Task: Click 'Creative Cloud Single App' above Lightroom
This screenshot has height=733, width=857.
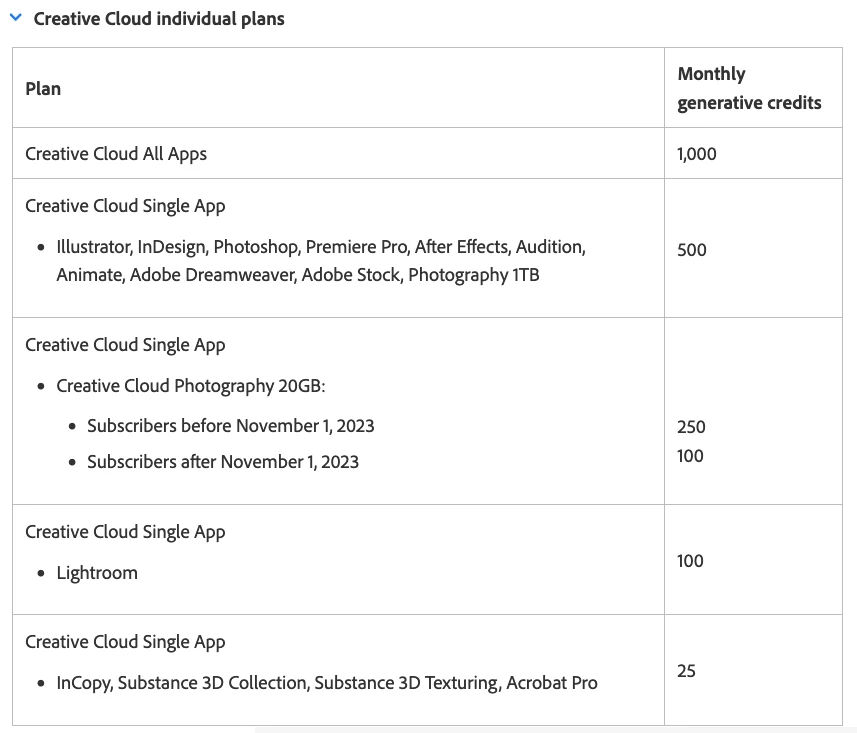Action: pyautogui.click(x=125, y=532)
